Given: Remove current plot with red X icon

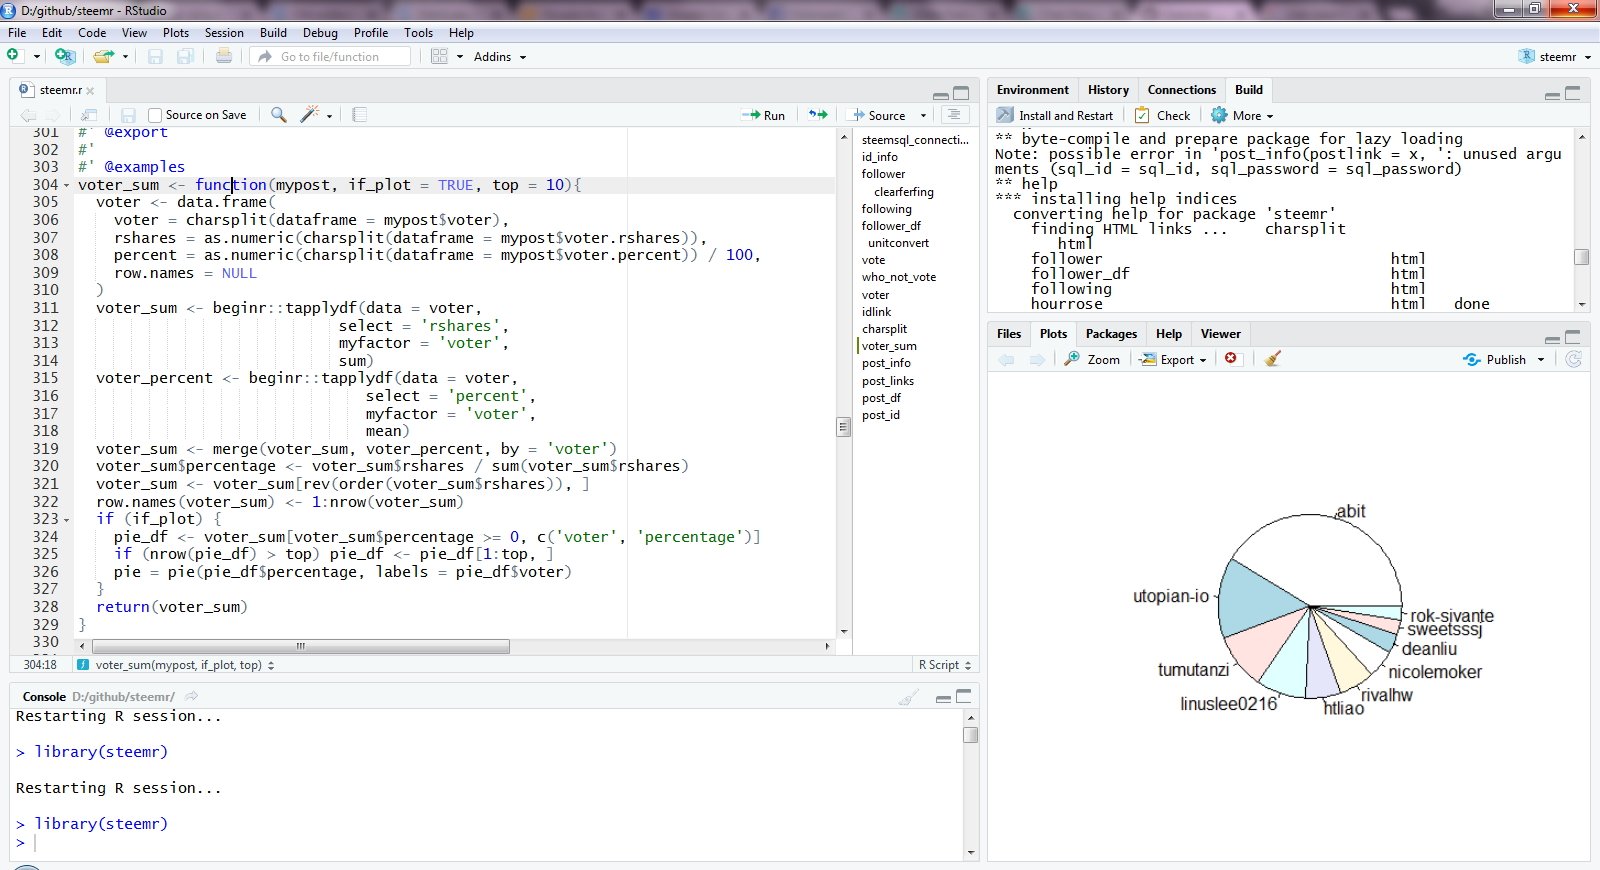Looking at the screenshot, I should 1231,359.
